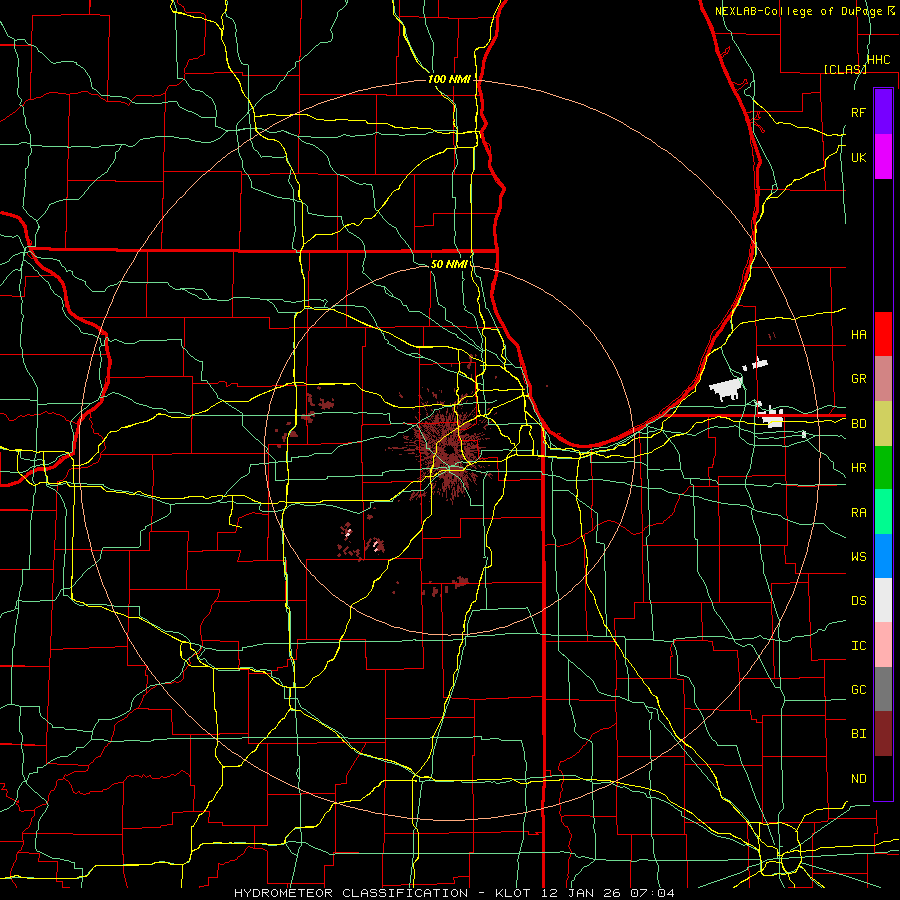Click the purple RF legend color swatch
This screenshot has width=900, height=900.
coord(883,112)
